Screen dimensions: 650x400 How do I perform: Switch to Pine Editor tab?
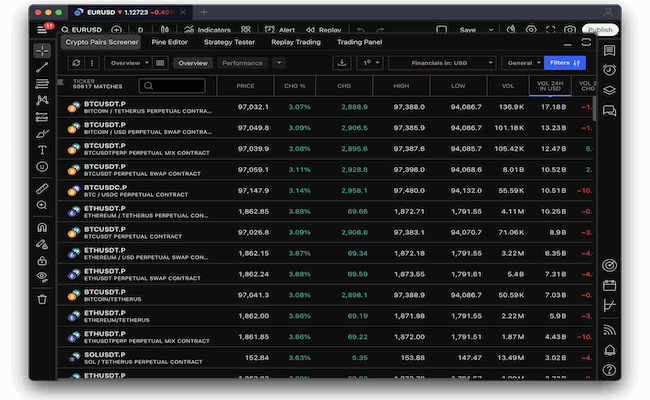coord(170,42)
